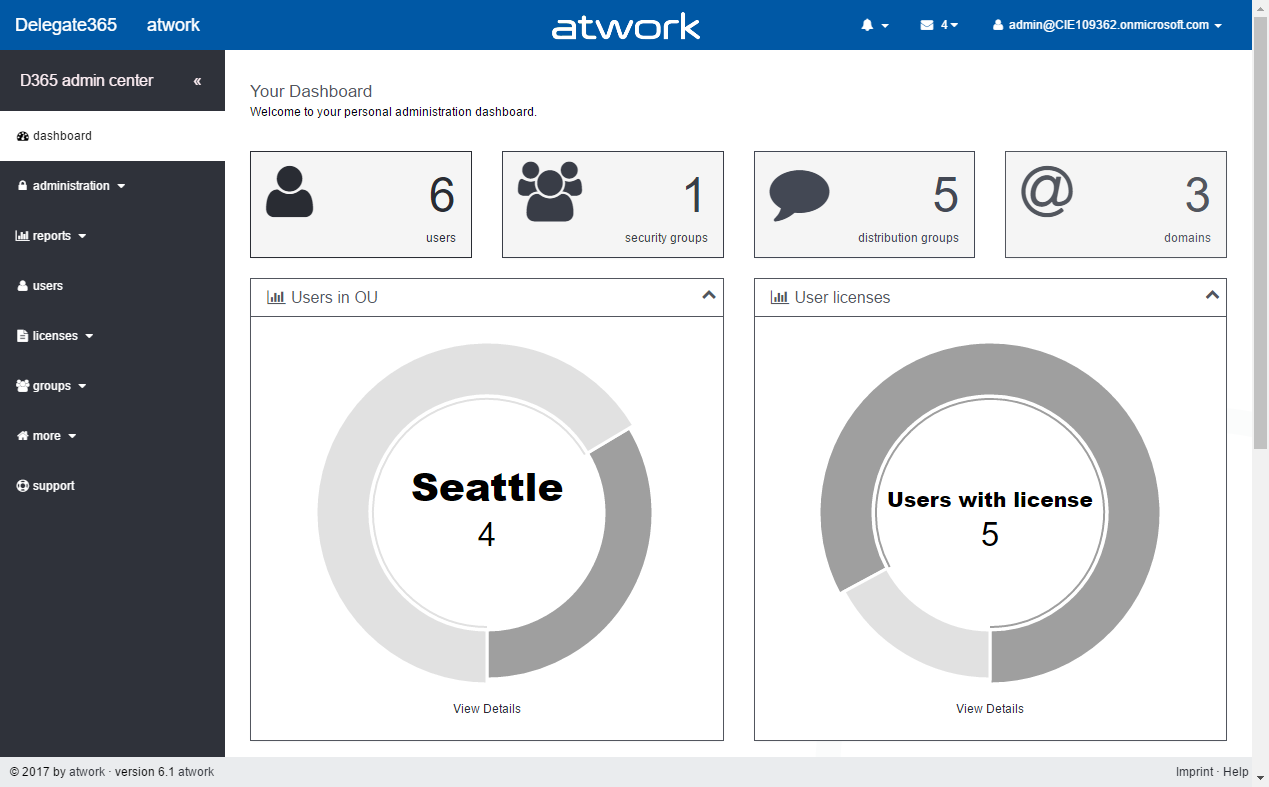Click the person icon next to users menu
Screen dimensions: 1269x787
[x=22, y=286]
